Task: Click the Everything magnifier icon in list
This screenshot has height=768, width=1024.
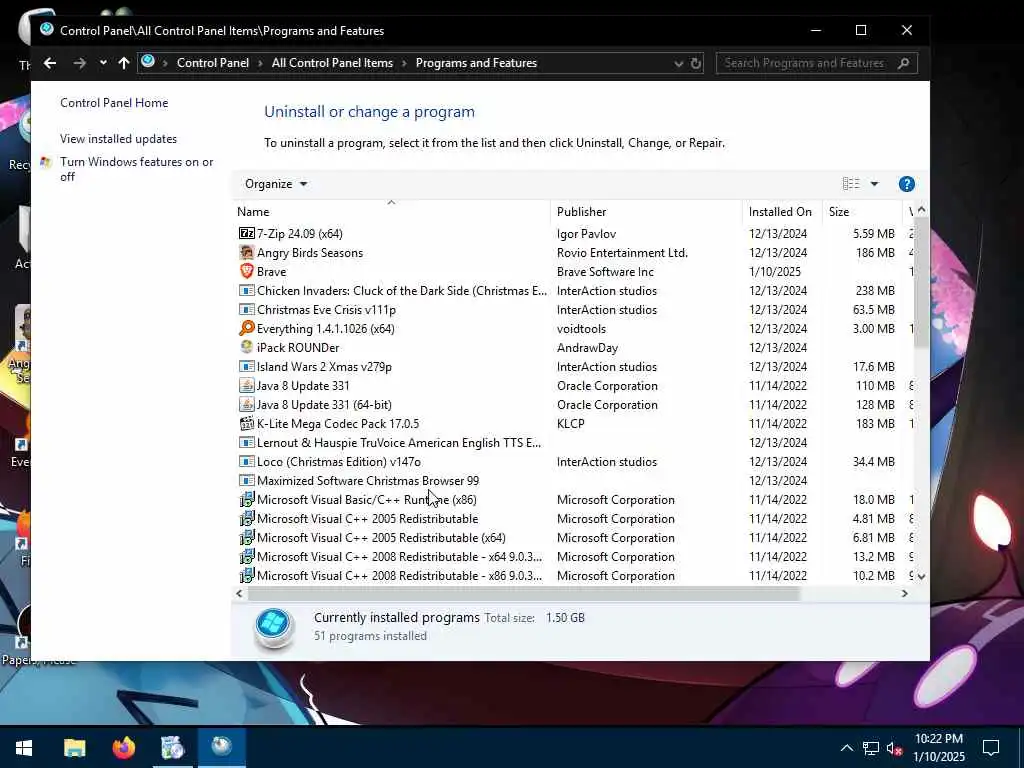Action: tap(246, 328)
